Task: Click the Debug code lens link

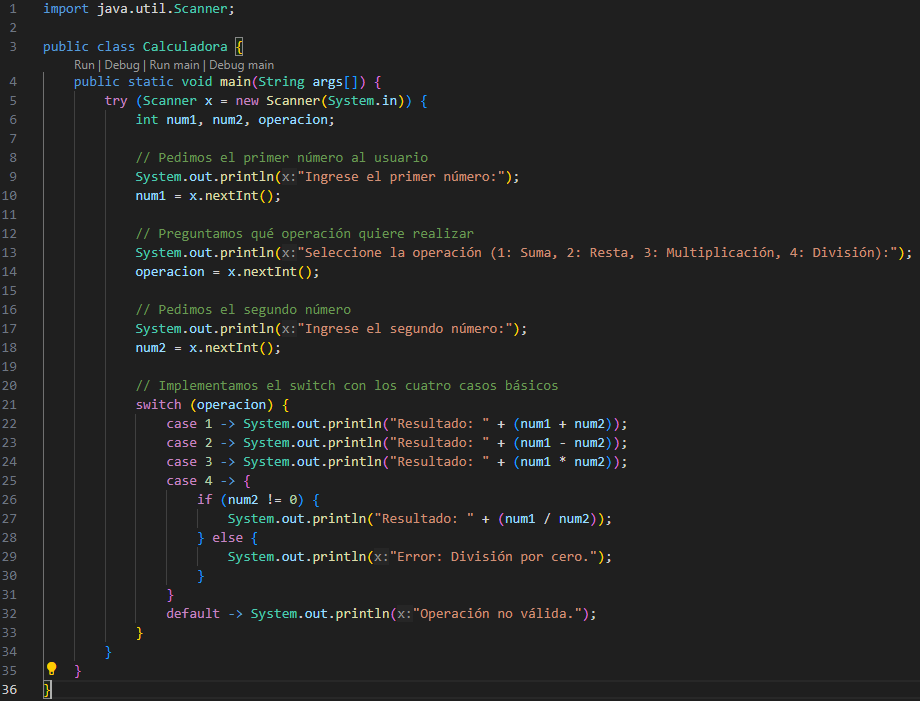Action: coord(122,65)
